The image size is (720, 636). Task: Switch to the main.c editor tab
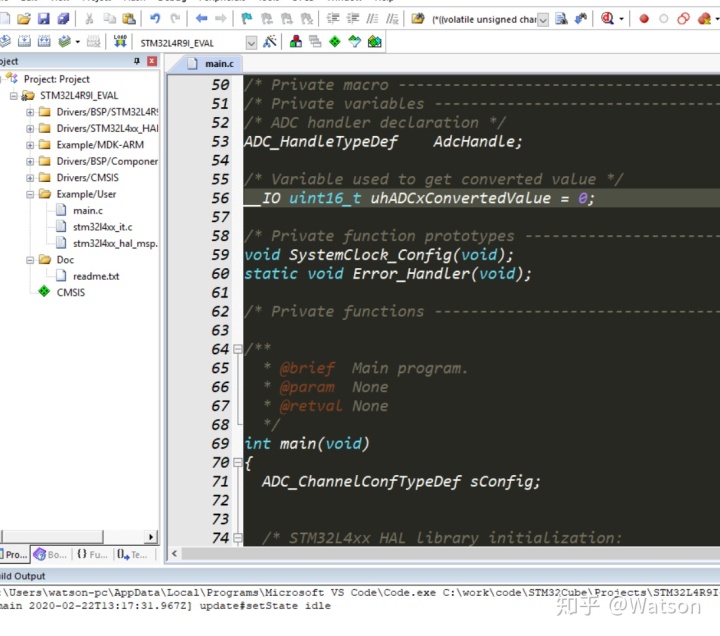211,63
